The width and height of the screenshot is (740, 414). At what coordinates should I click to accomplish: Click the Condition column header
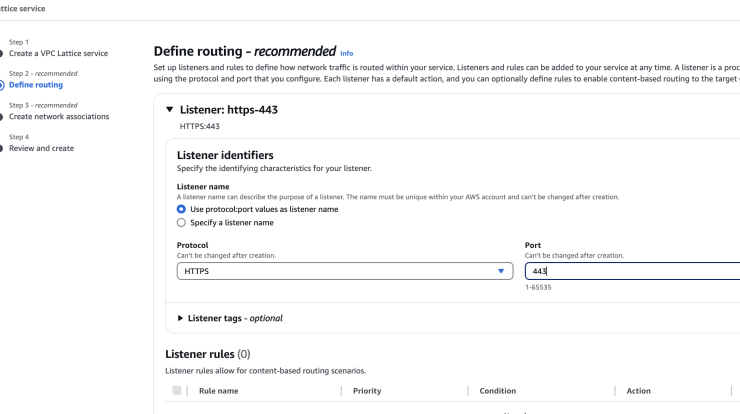(x=497, y=391)
